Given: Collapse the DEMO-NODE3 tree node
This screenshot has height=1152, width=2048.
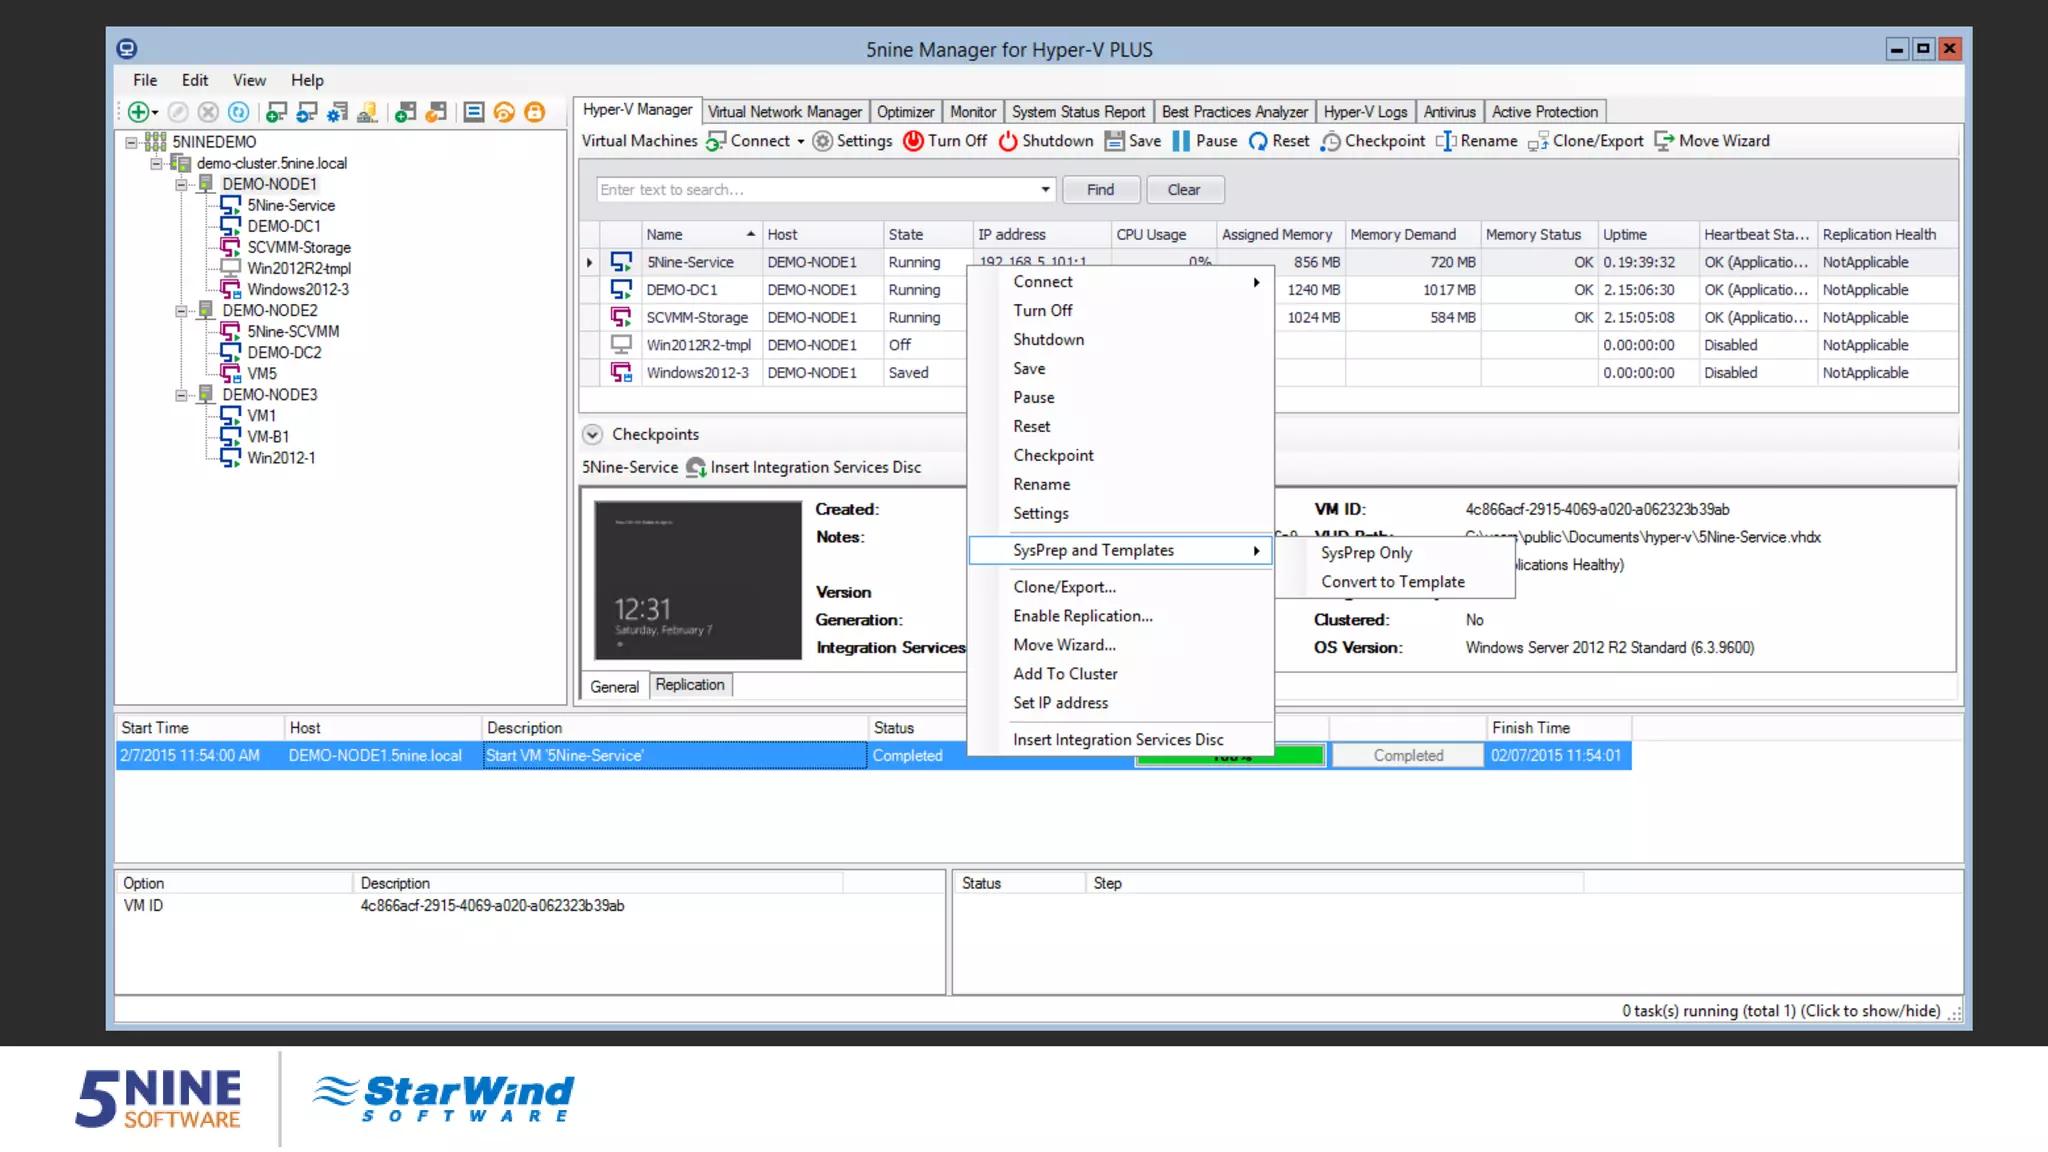Looking at the screenshot, I should pyautogui.click(x=181, y=395).
